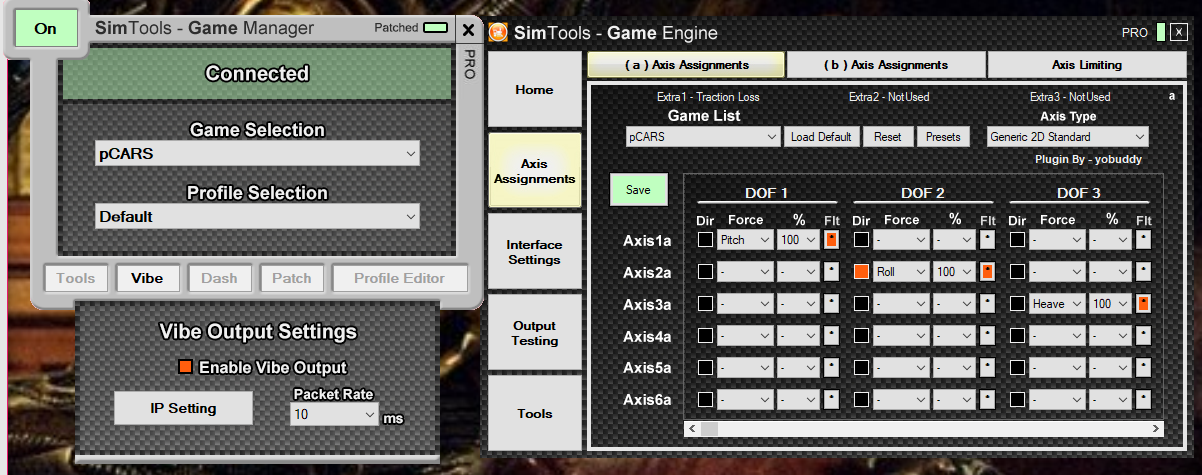Open Axis3a DOF 3 percent dropdown
Viewport: 1202px width, 475px height.
1110,303
